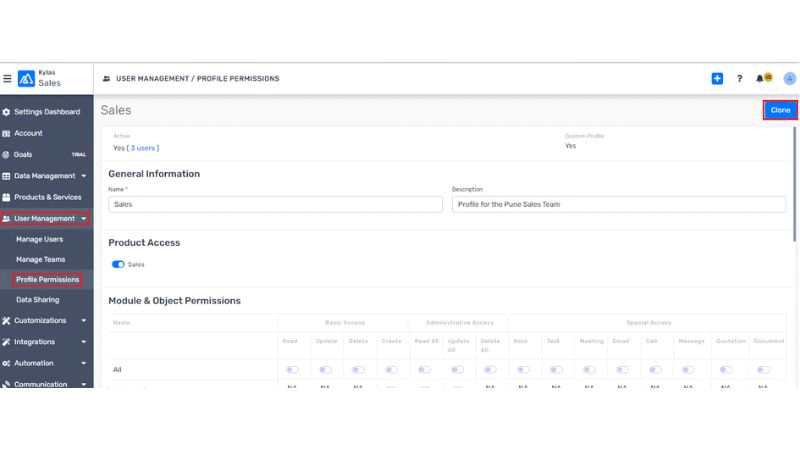800x450 pixels.
Task: Collapse the User Management section arrow
Action: [84, 219]
